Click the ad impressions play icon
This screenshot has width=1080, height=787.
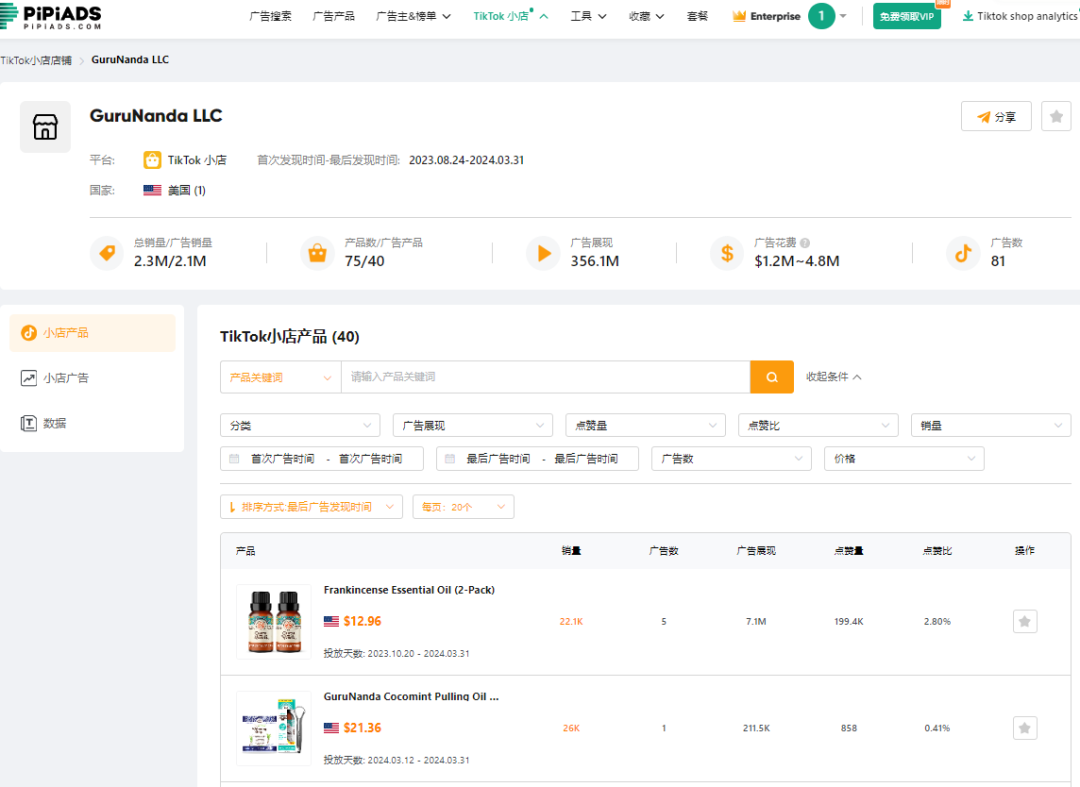point(543,253)
